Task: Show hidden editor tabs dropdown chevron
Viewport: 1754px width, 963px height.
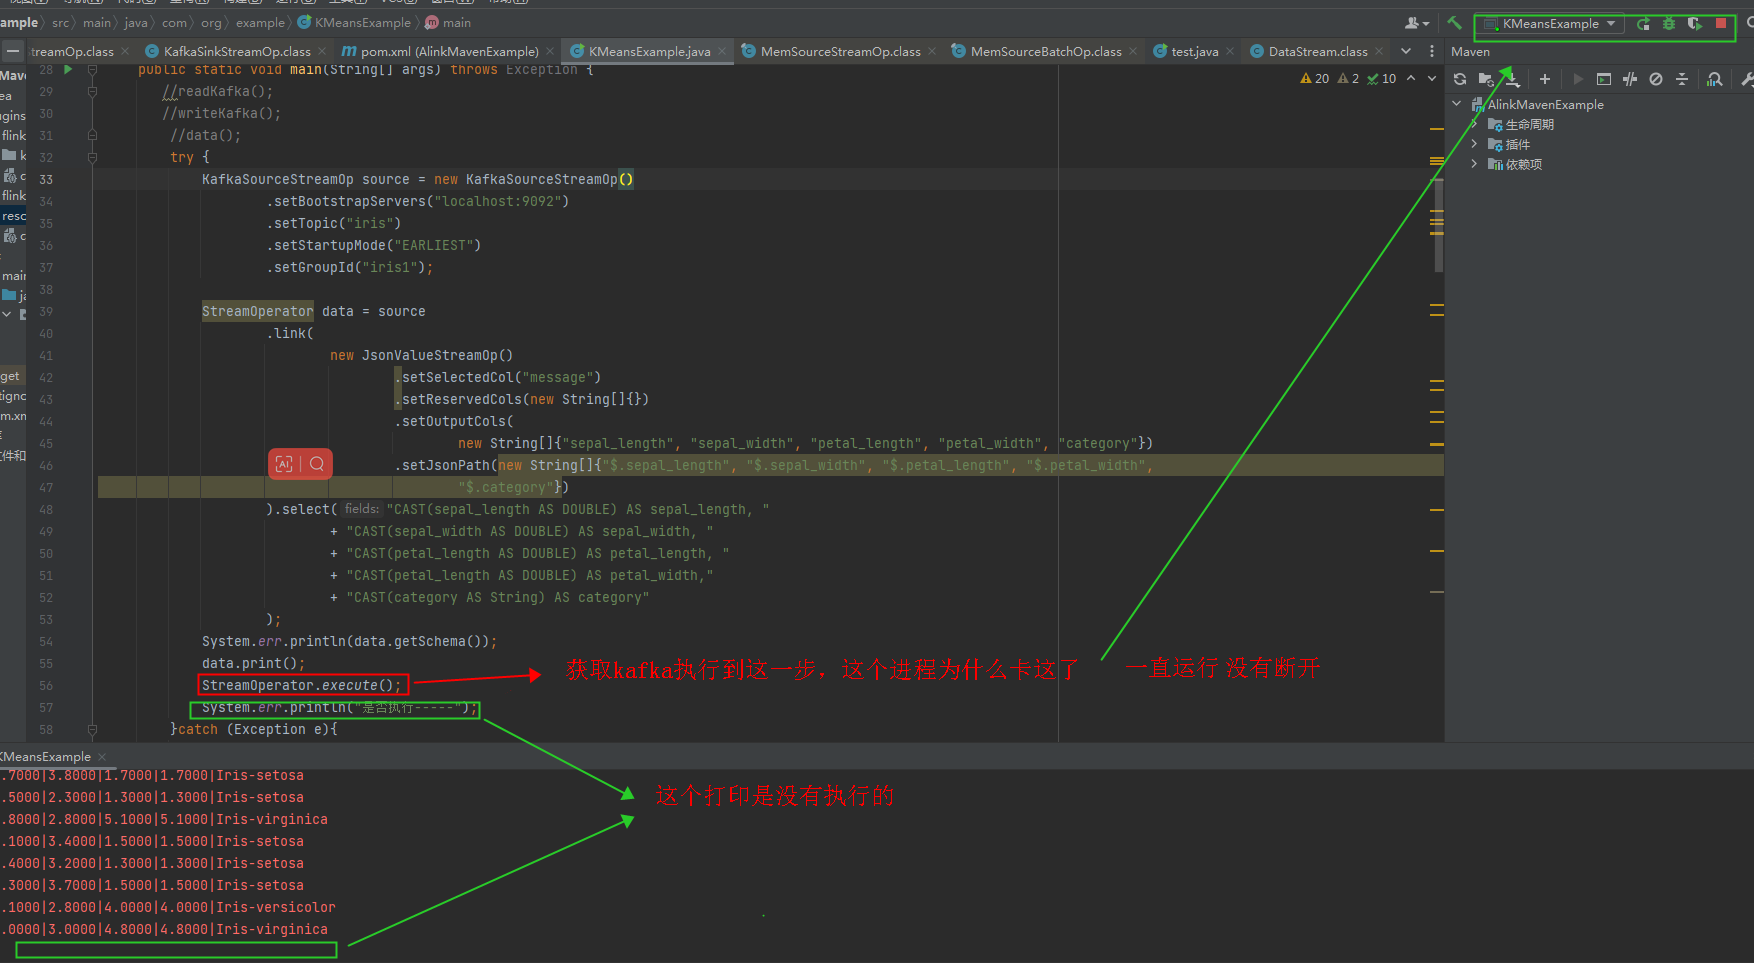Action: [x=1406, y=51]
